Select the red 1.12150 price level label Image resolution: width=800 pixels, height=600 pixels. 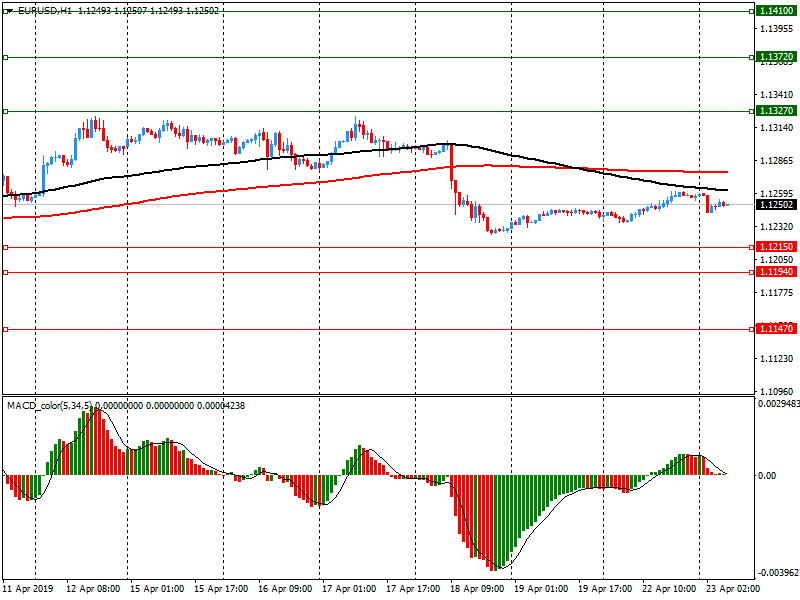point(776,246)
